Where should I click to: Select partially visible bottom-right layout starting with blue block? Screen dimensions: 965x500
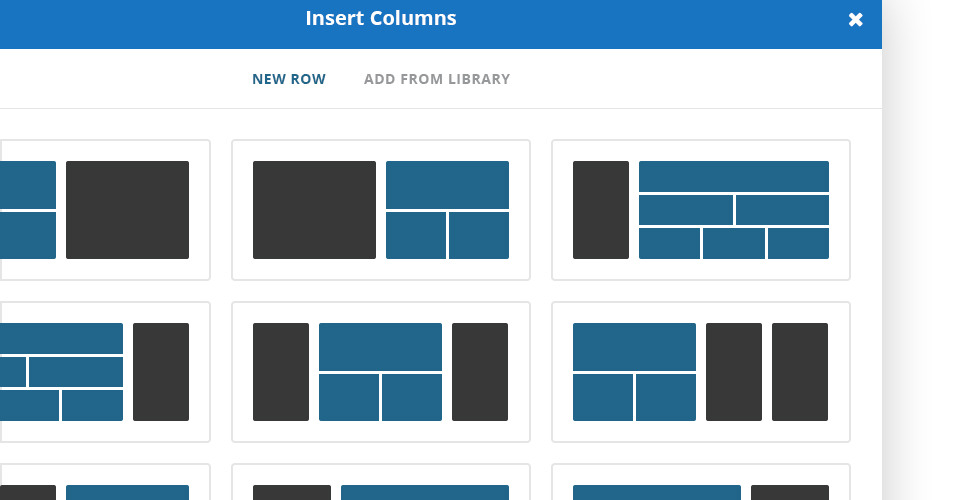(701, 483)
